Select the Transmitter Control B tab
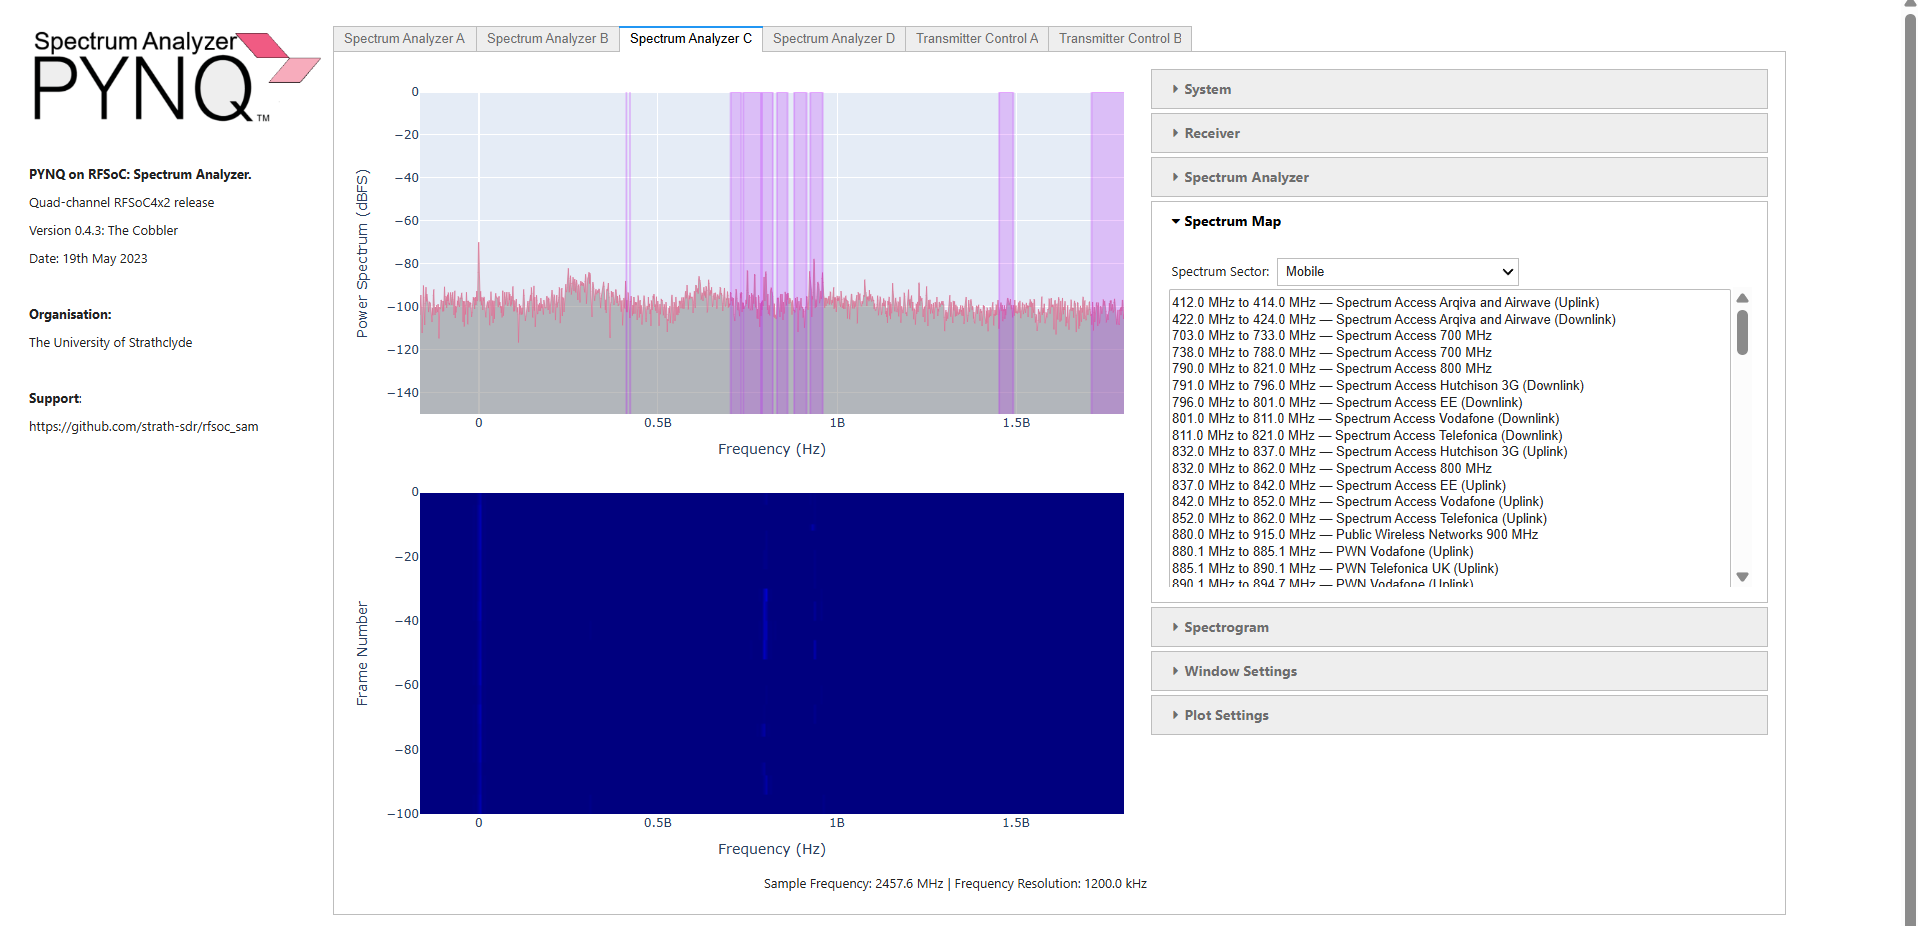This screenshot has width=1918, height=926. coord(1119,39)
